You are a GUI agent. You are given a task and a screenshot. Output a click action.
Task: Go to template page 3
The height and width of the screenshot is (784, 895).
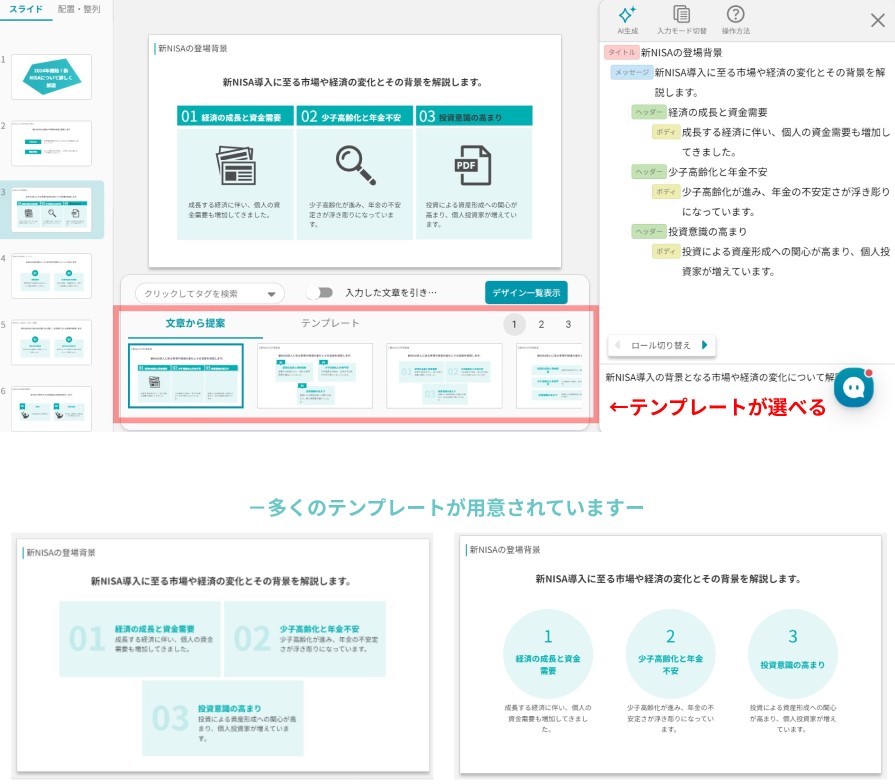click(x=568, y=324)
